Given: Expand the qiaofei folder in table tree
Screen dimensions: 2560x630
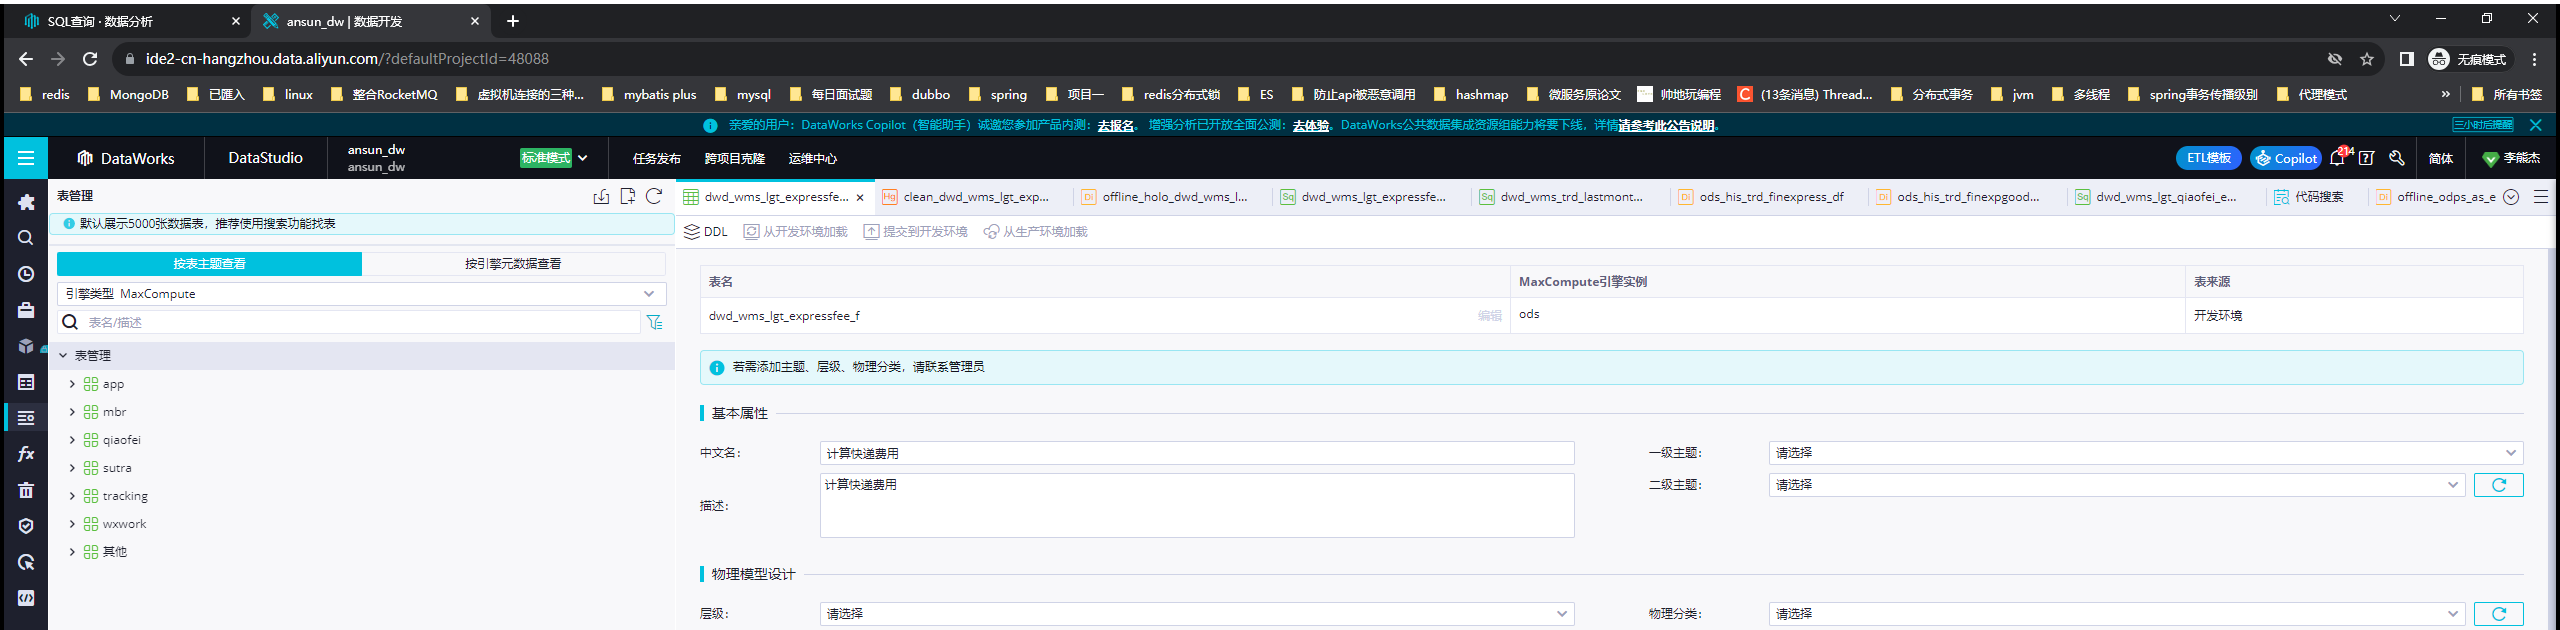Looking at the screenshot, I should pyautogui.click(x=72, y=440).
